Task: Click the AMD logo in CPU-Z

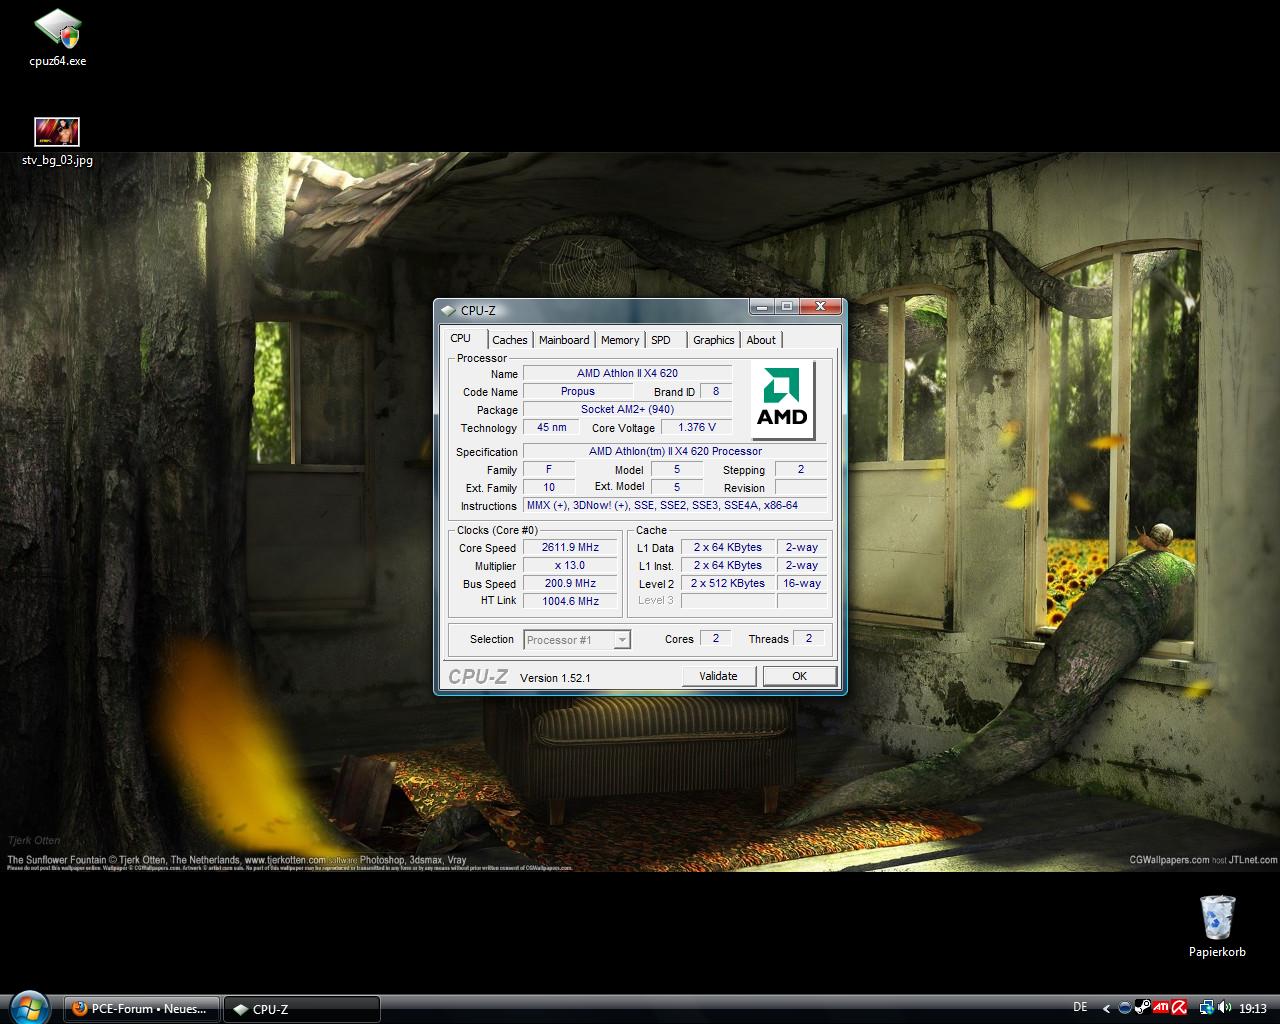Action: coord(782,400)
